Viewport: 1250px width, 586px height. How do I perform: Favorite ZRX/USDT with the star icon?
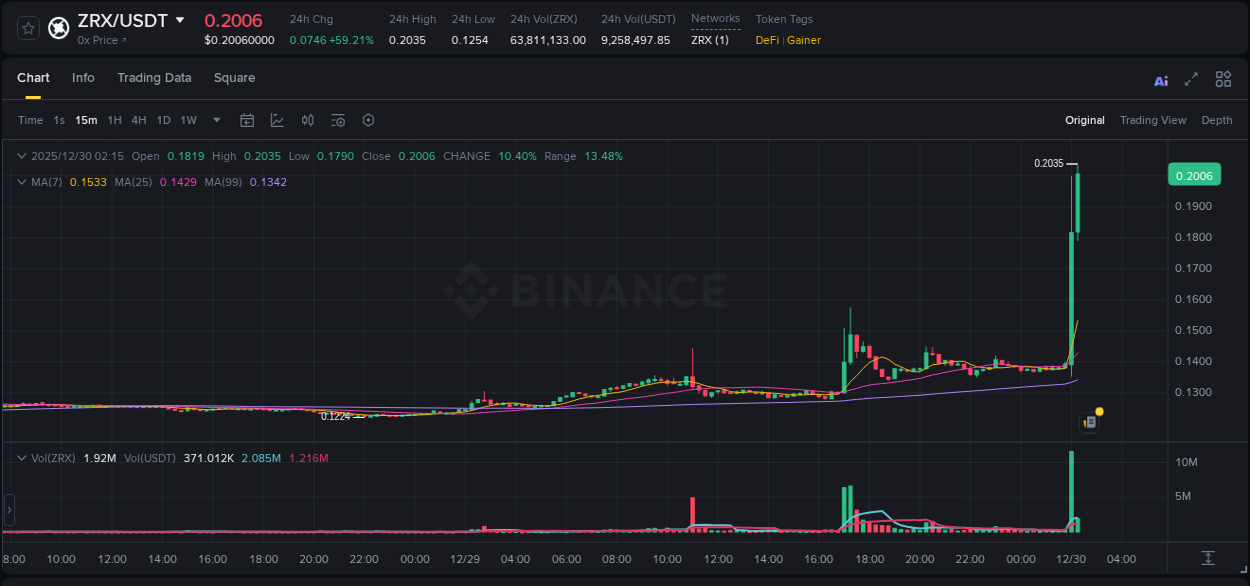(x=28, y=28)
